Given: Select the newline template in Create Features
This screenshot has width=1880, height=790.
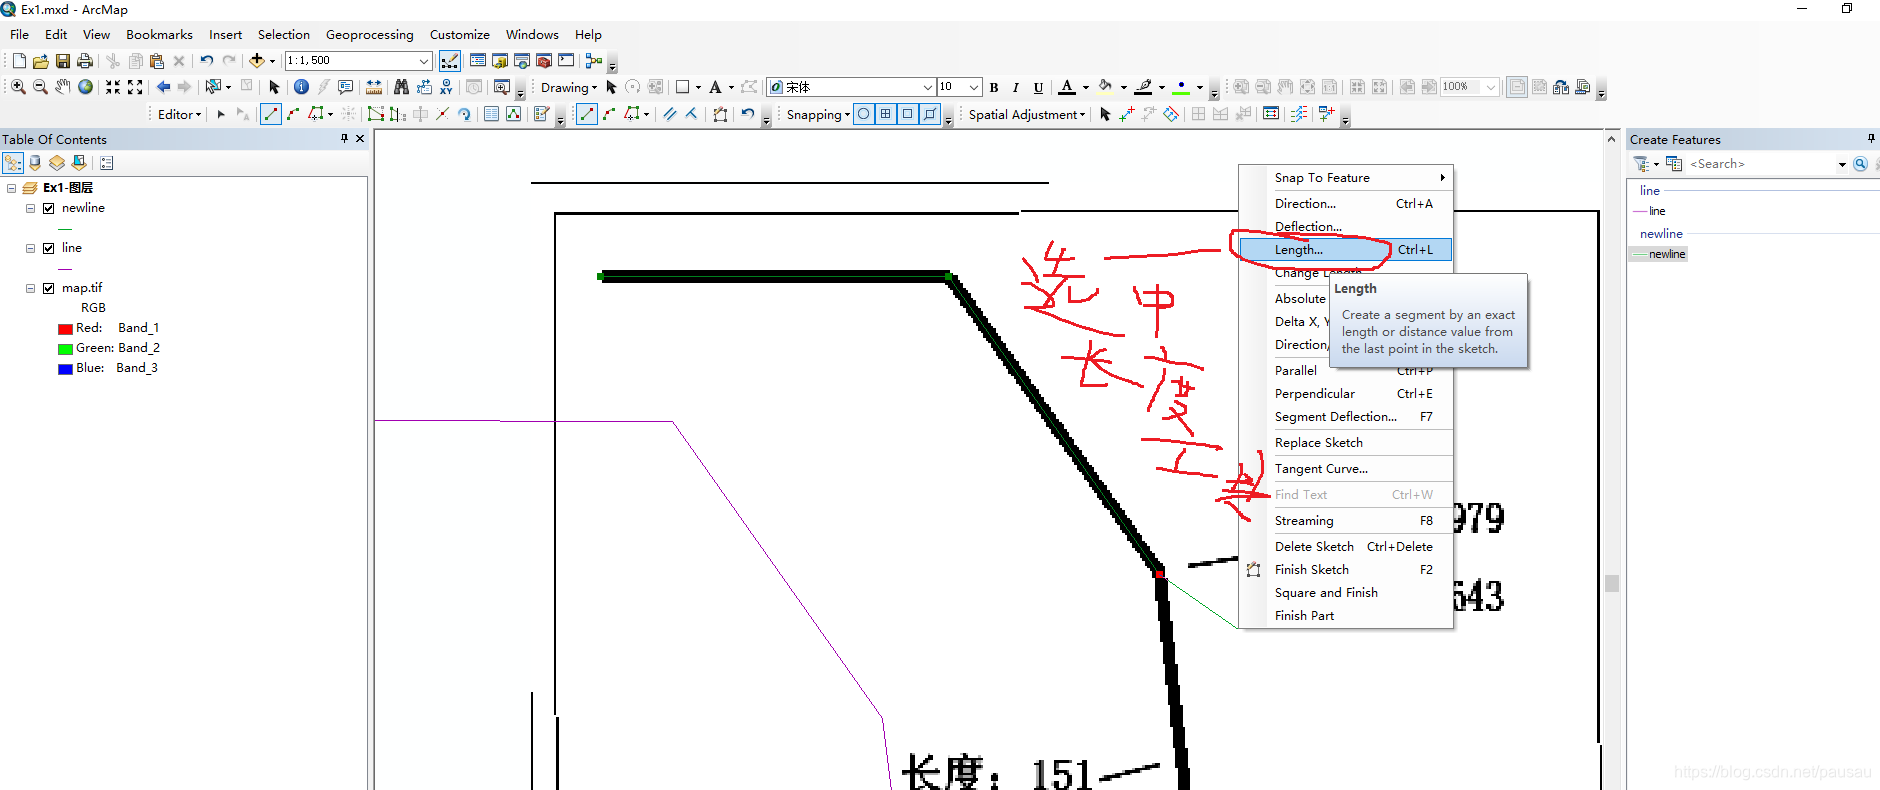Looking at the screenshot, I should tap(1660, 254).
